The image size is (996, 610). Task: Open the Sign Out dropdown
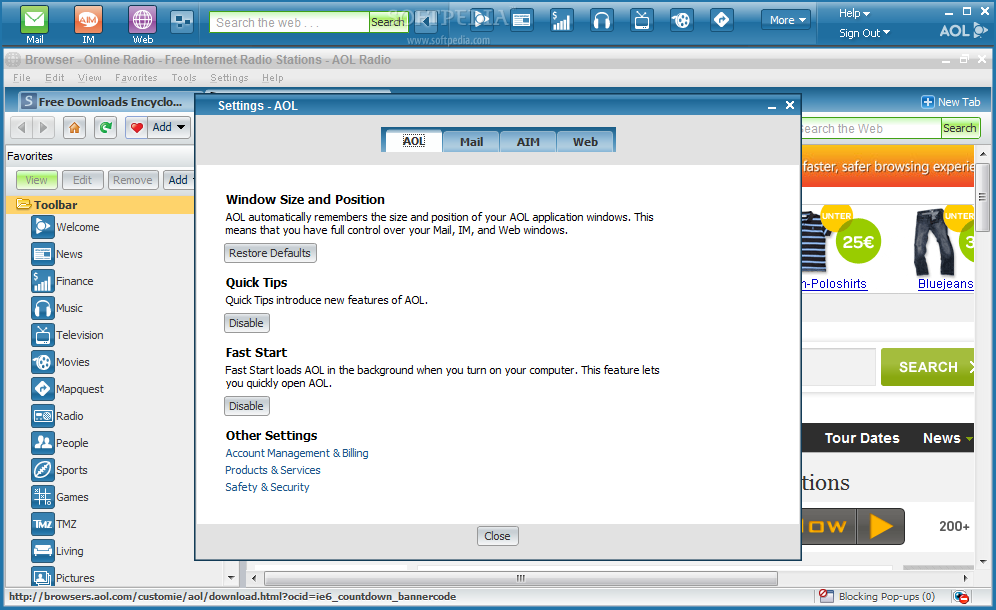point(865,33)
